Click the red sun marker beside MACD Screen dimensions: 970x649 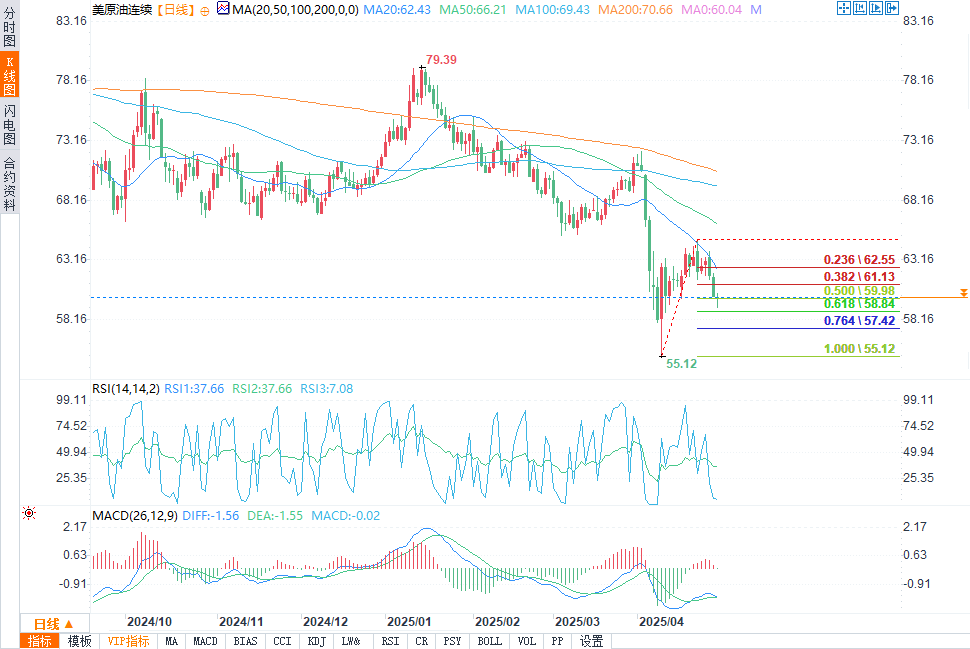tap(29, 514)
